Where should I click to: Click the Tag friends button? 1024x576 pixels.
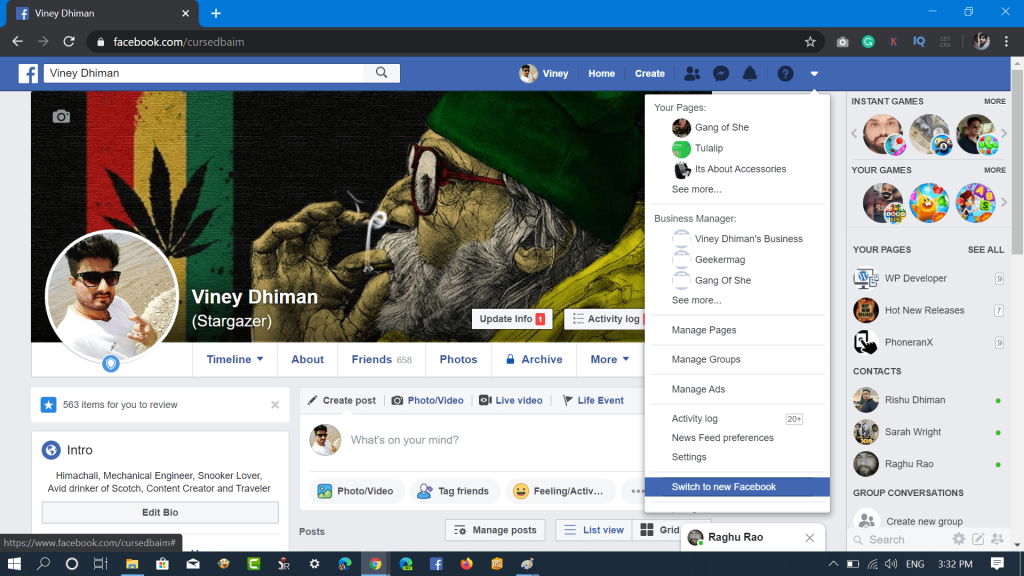pos(454,491)
